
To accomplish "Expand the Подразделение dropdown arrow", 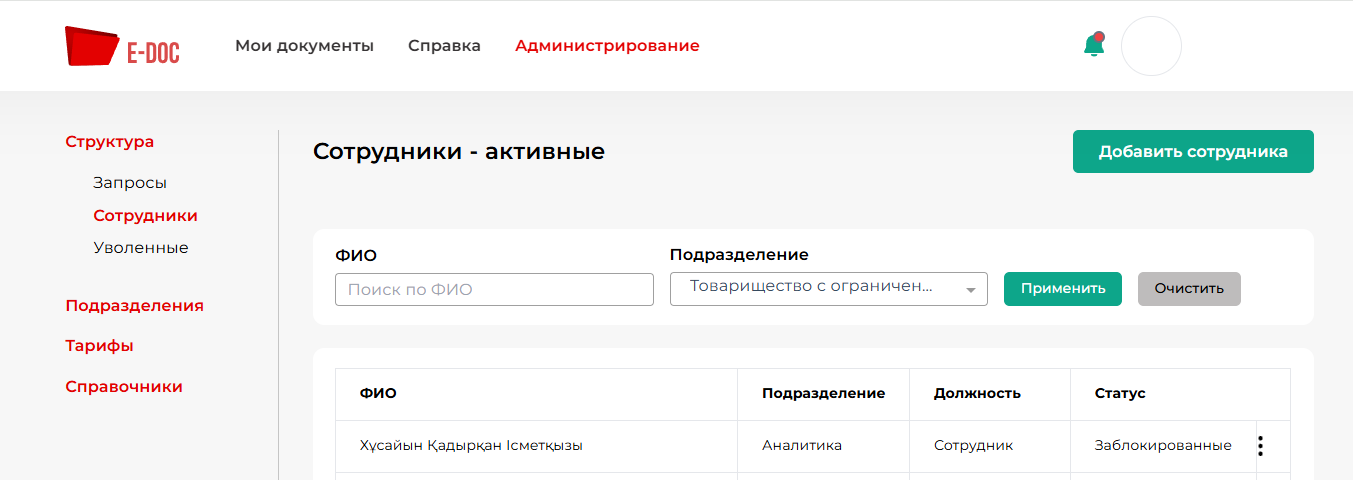I will [970, 290].
